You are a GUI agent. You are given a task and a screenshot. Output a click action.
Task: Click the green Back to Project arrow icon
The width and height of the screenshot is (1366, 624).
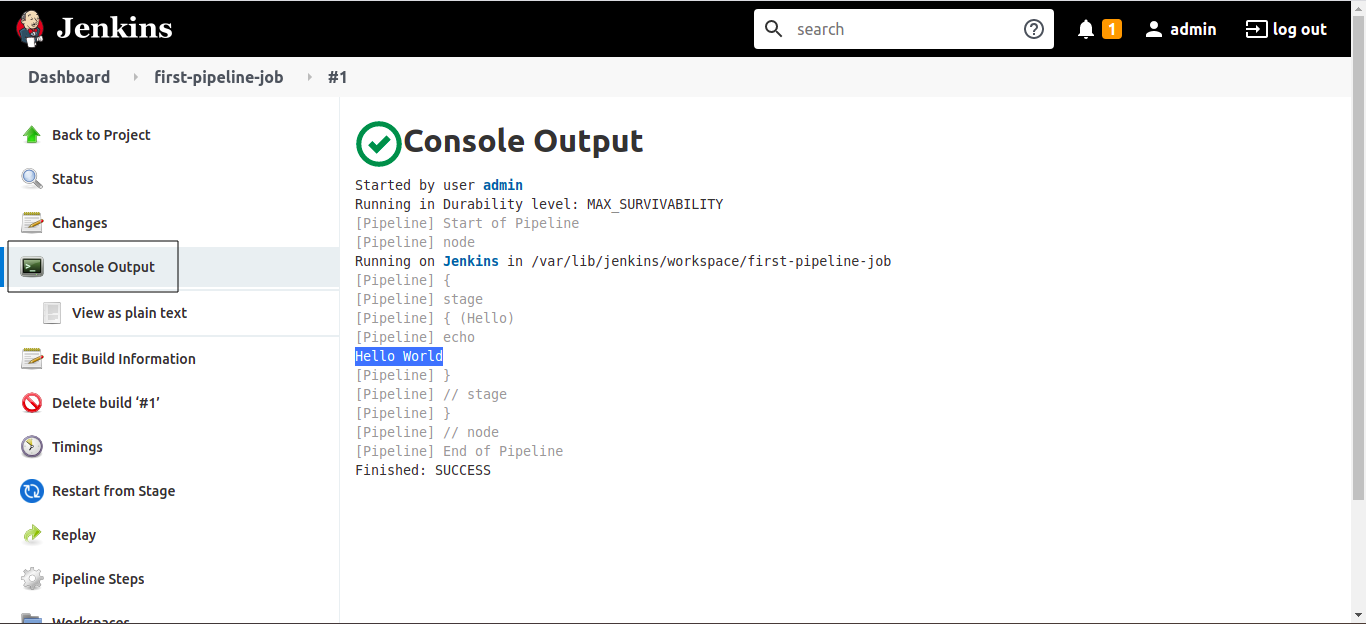pyautogui.click(x=32, y=135)
